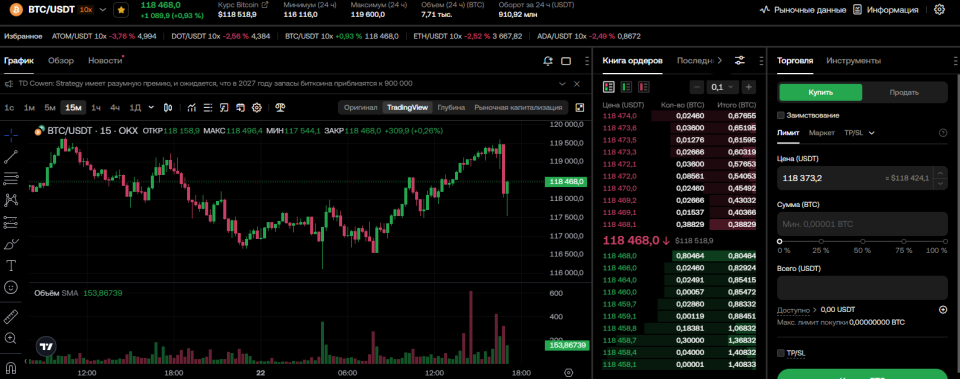Select the crosshair cursor drawing tool
This screenshot has width=960, height=379.
(11, 135)
